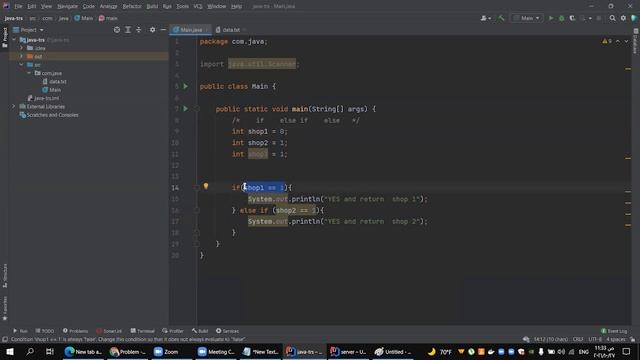Screen dimensions: 640x360
Task: Click fold toggle beside main method
Action: (197, 109)
